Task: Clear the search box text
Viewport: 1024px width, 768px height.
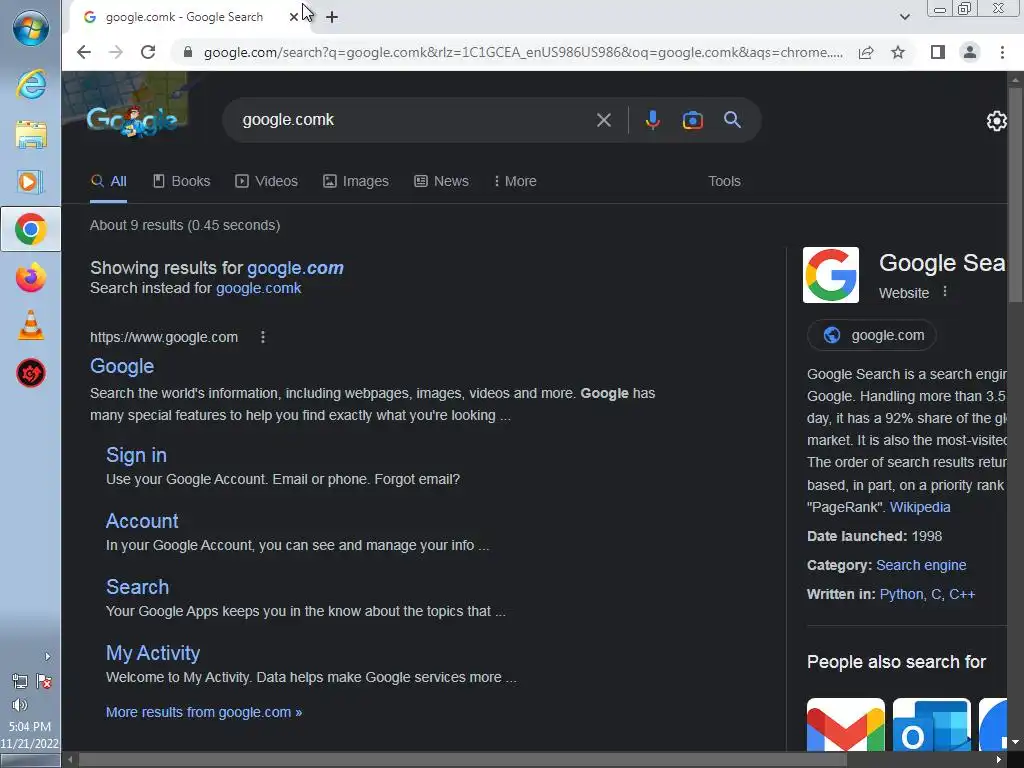Action: click(x=603, y=120)
